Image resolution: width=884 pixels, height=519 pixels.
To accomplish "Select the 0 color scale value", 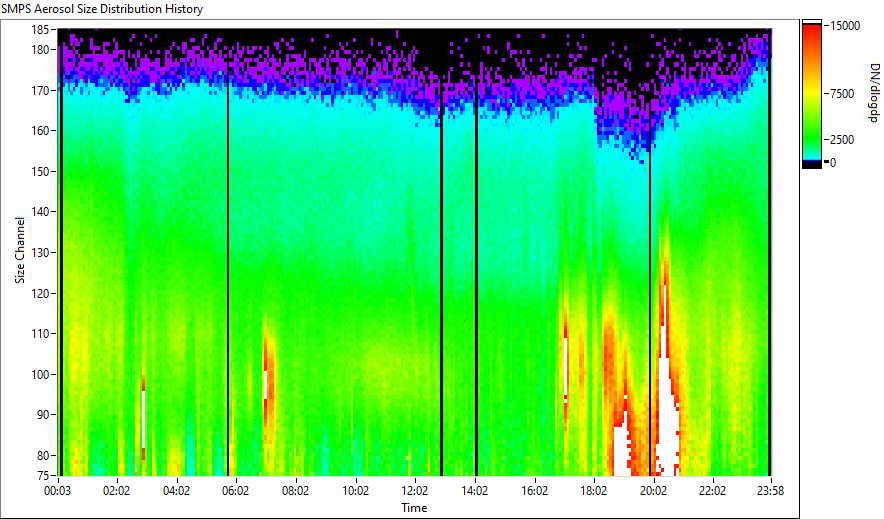I will tap(833, 163).
